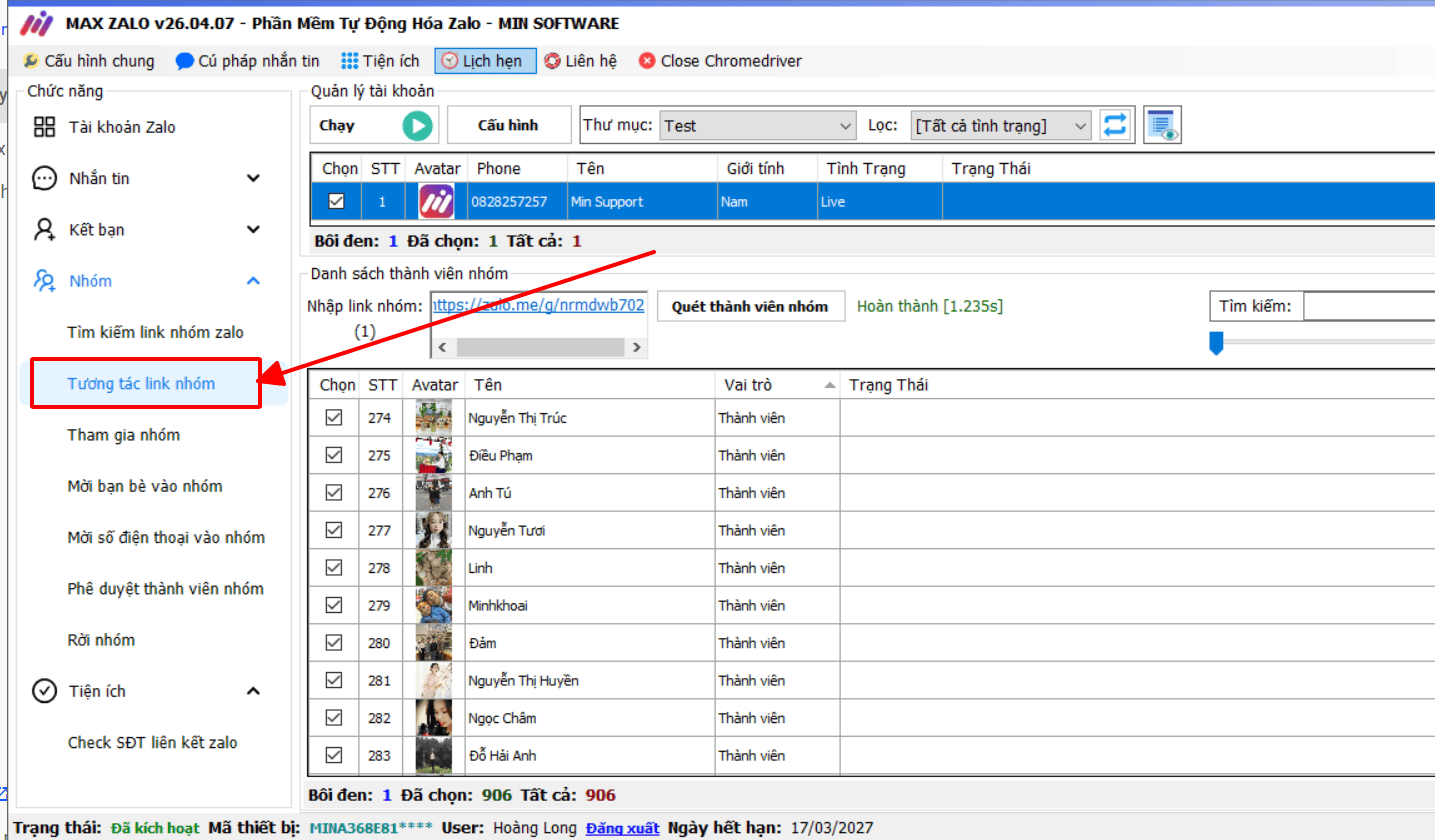The height and width of the screenshot is (840, 1435).
Task: Click the avatar of Ngọc Châm
Action: tap(433, 718)
